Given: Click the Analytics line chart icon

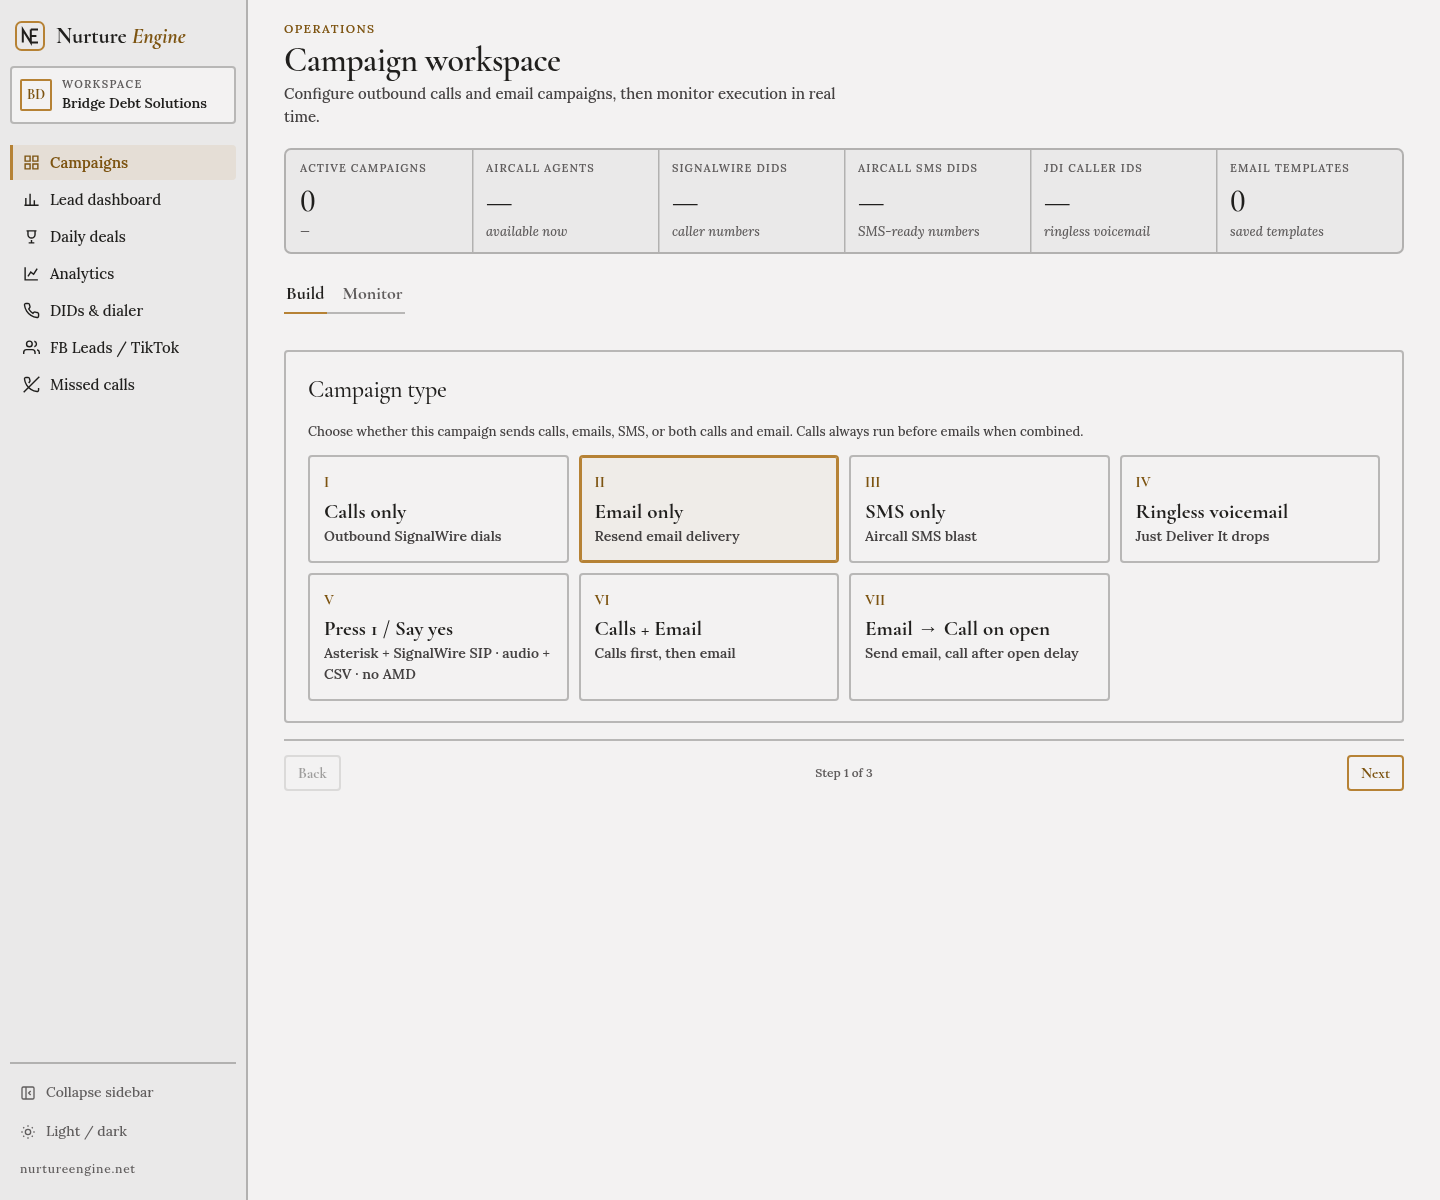Looking at the screenshot, I should tap(31, 274).
